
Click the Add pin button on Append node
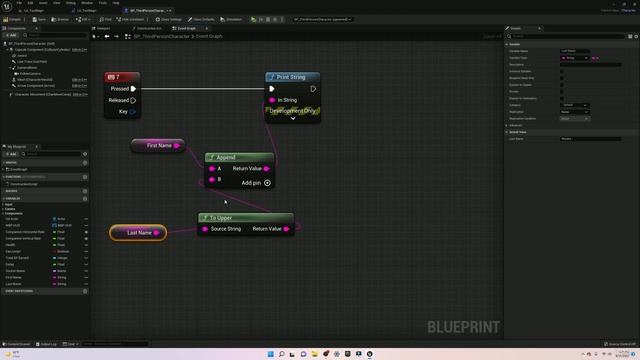coord(267,183)
